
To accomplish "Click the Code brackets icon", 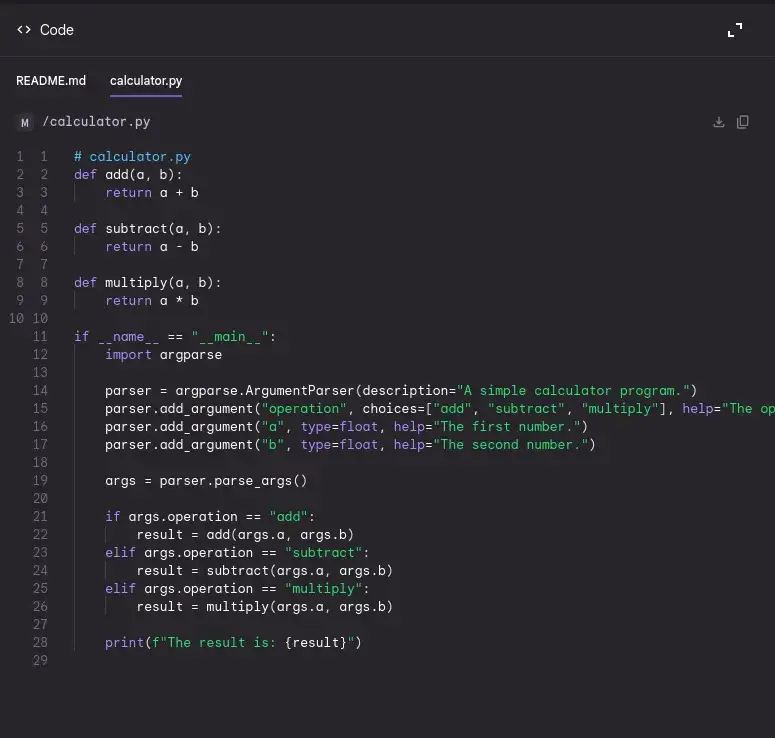I will coord(24,30).
